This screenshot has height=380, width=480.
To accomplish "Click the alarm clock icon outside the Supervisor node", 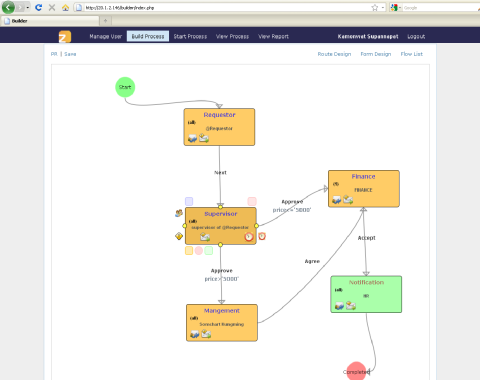I will [262, 236].
